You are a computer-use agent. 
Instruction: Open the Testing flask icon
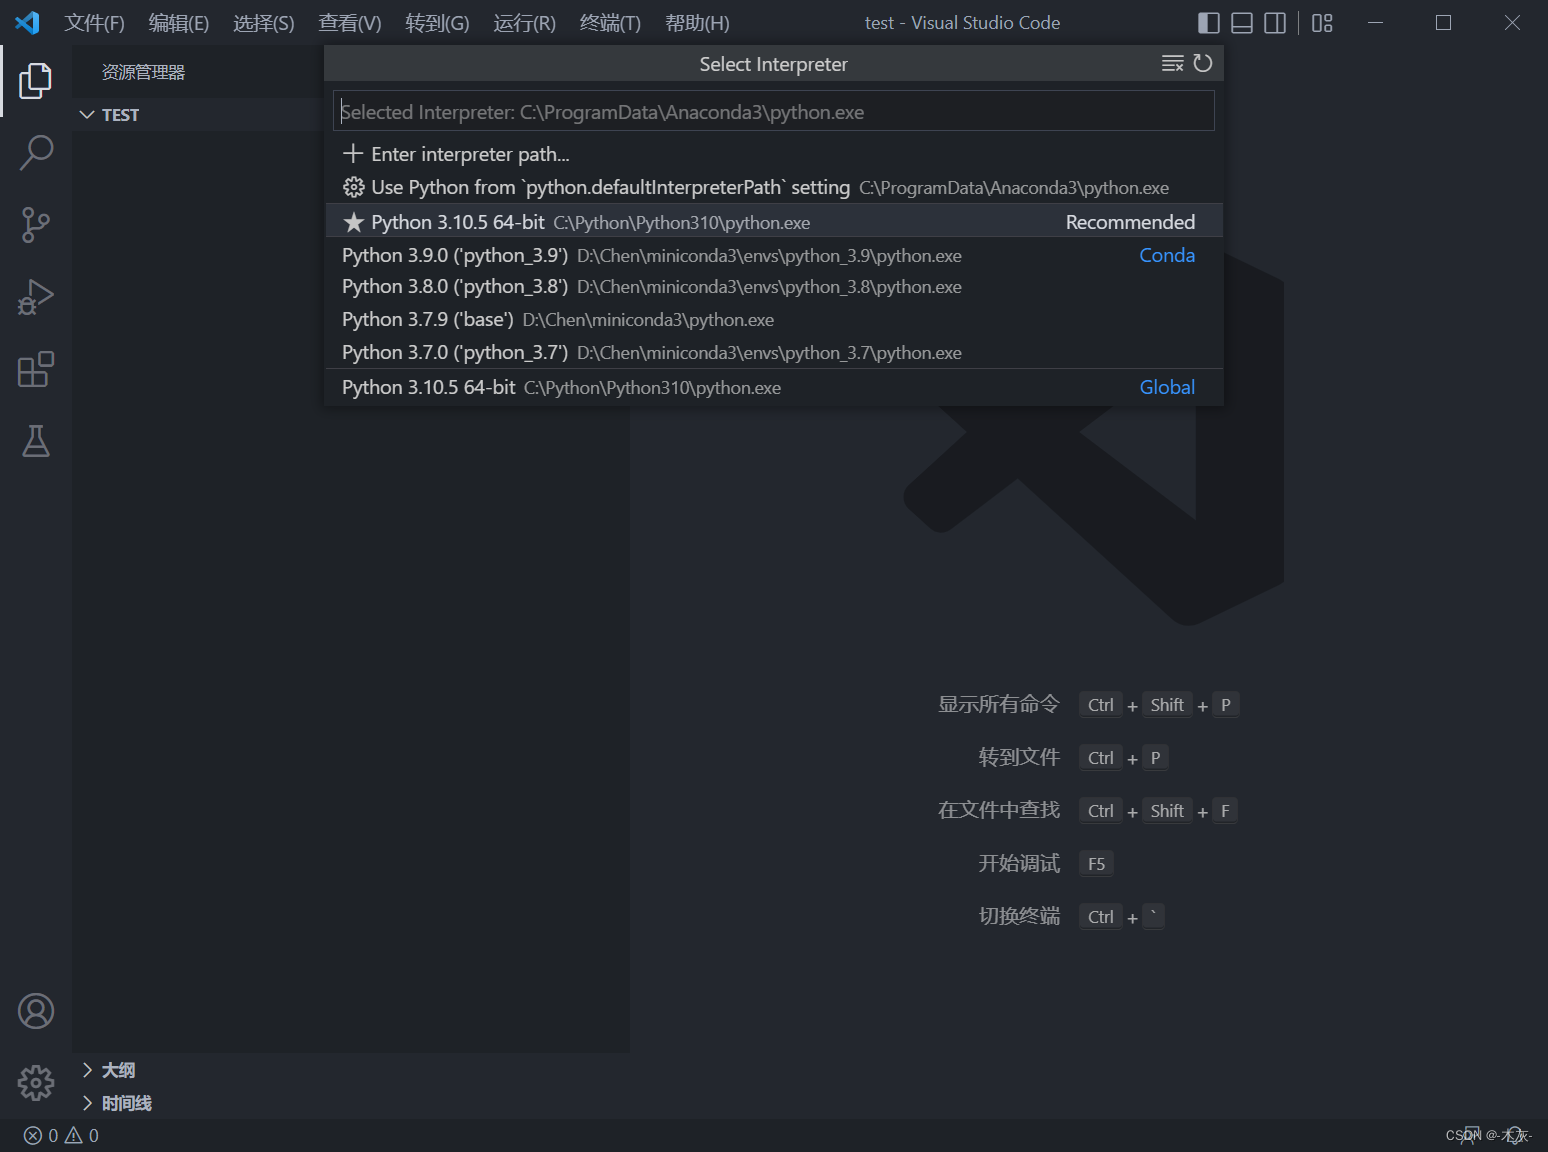click(x=36, y=441)
